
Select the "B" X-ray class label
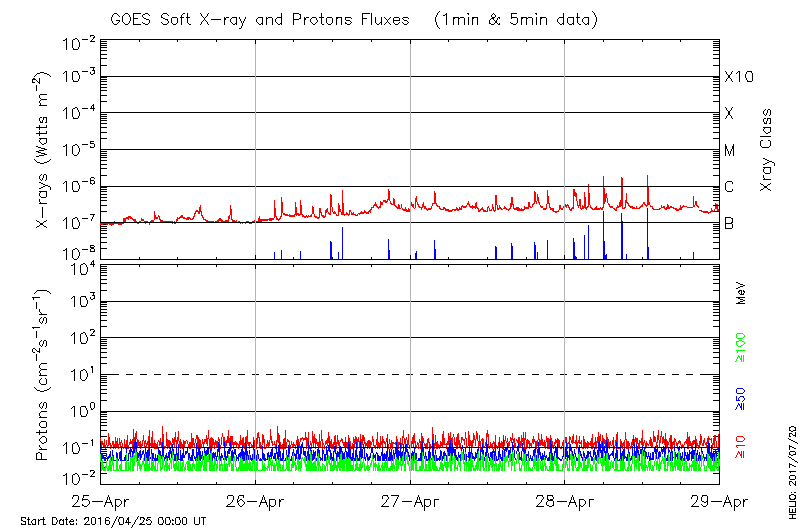tap(730, 223)
